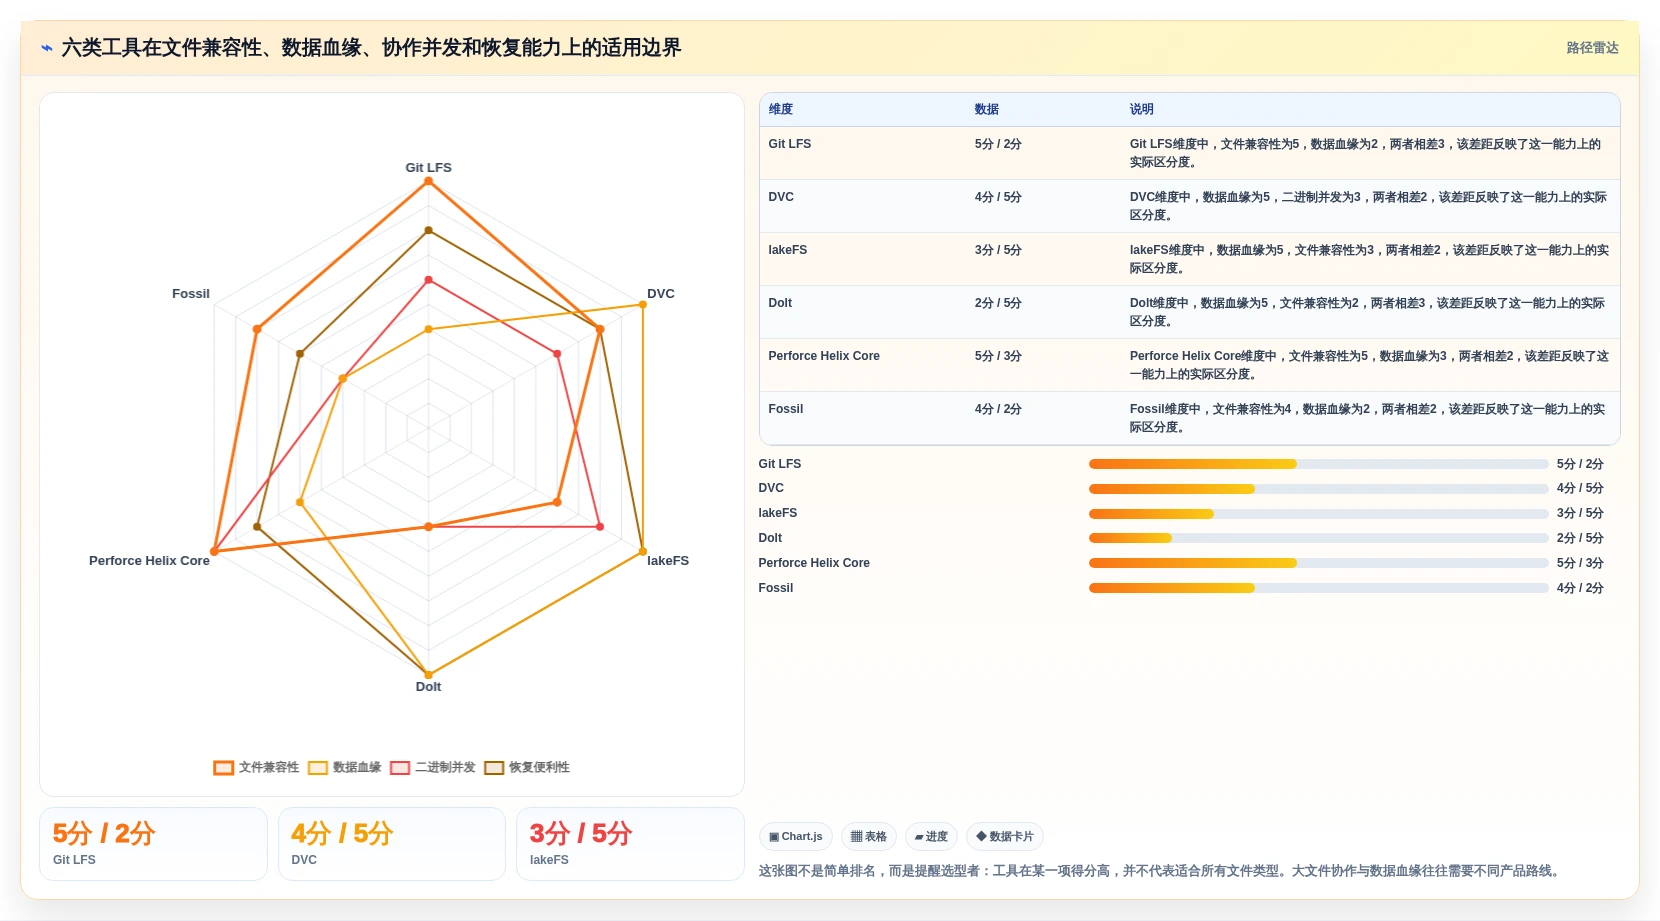Click the chart title heading text
Viewport: 1660px width, 921px height.
pyautogui.click(x=371, y=48)
